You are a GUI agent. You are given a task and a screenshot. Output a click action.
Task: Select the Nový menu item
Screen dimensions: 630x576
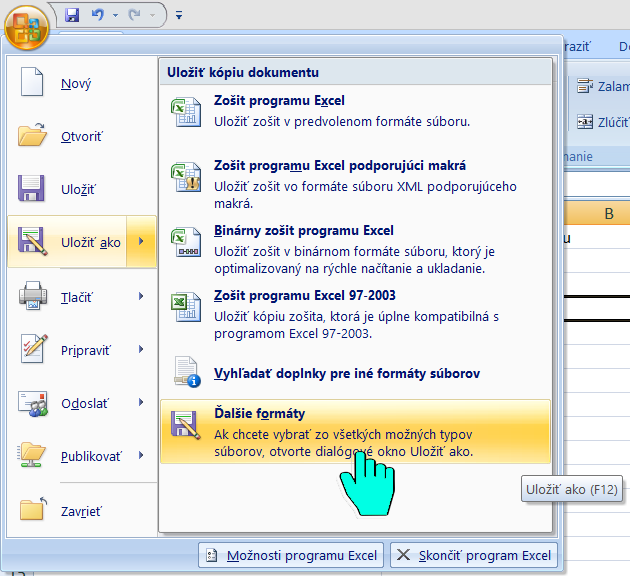(x=82, y=83)
